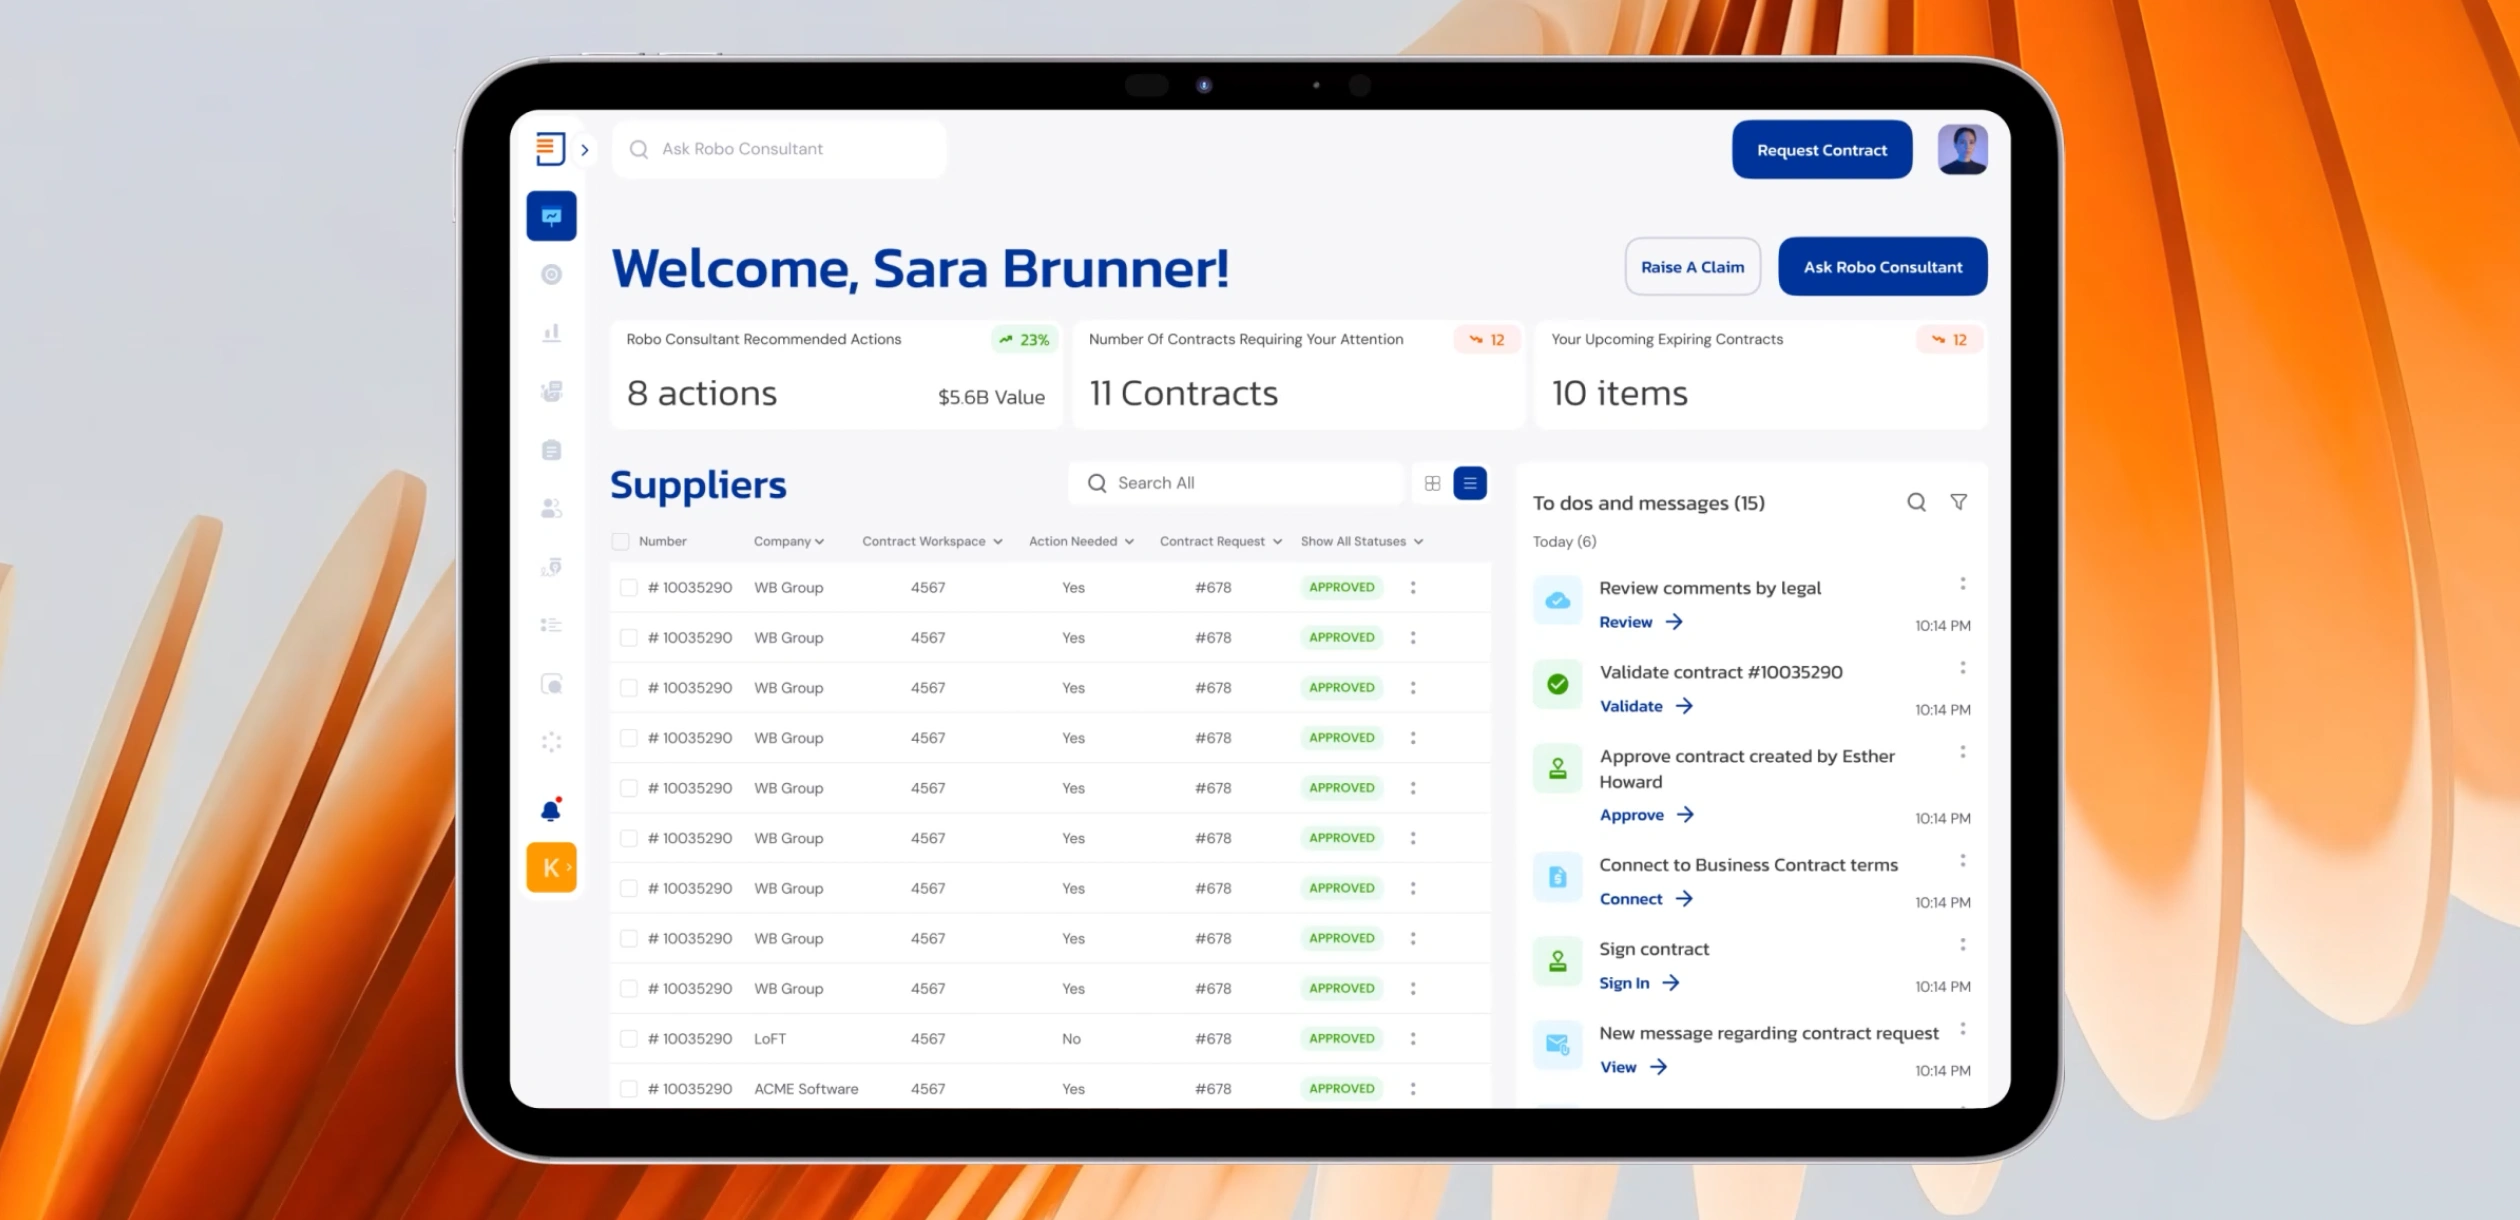This screenshot has width=2520, height=1220.
Task: Click the Approve link for Esther Howard contract
Action: coord(1647,815)
